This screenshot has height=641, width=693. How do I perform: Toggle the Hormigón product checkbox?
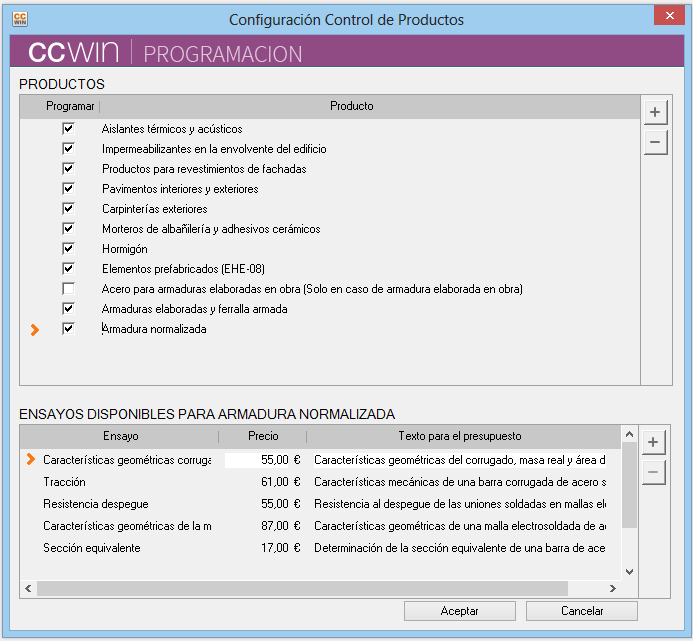click(68, 249)
